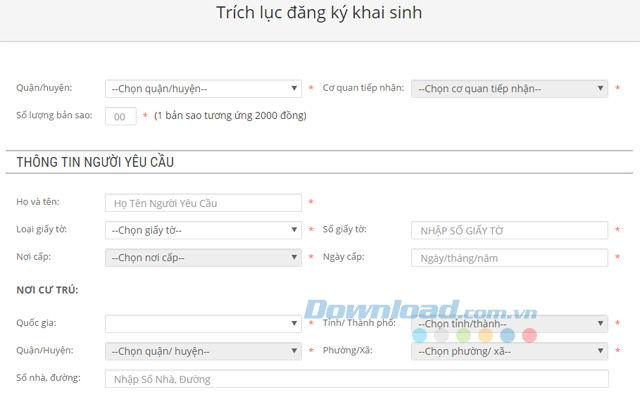Click the 'Loại giấy tờ:' label
Image resolution: width=640 pixels, height=397 pixels.
[42, 229]
